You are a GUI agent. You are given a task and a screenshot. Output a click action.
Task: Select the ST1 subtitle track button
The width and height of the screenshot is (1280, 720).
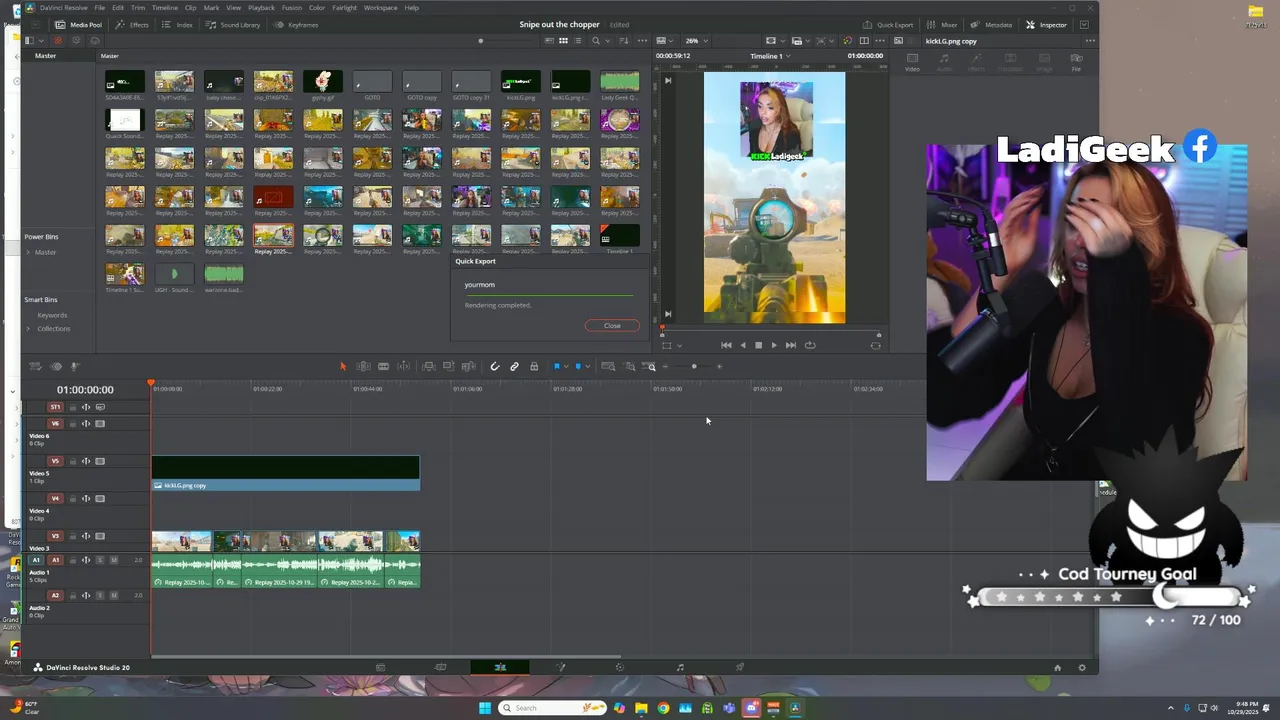click(55, 407)
